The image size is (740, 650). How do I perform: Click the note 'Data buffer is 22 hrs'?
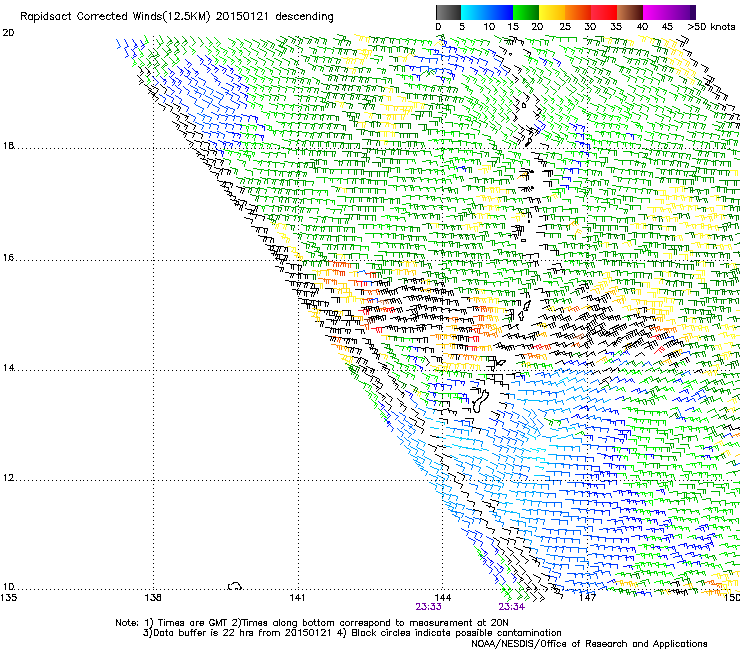coord(204,633)
